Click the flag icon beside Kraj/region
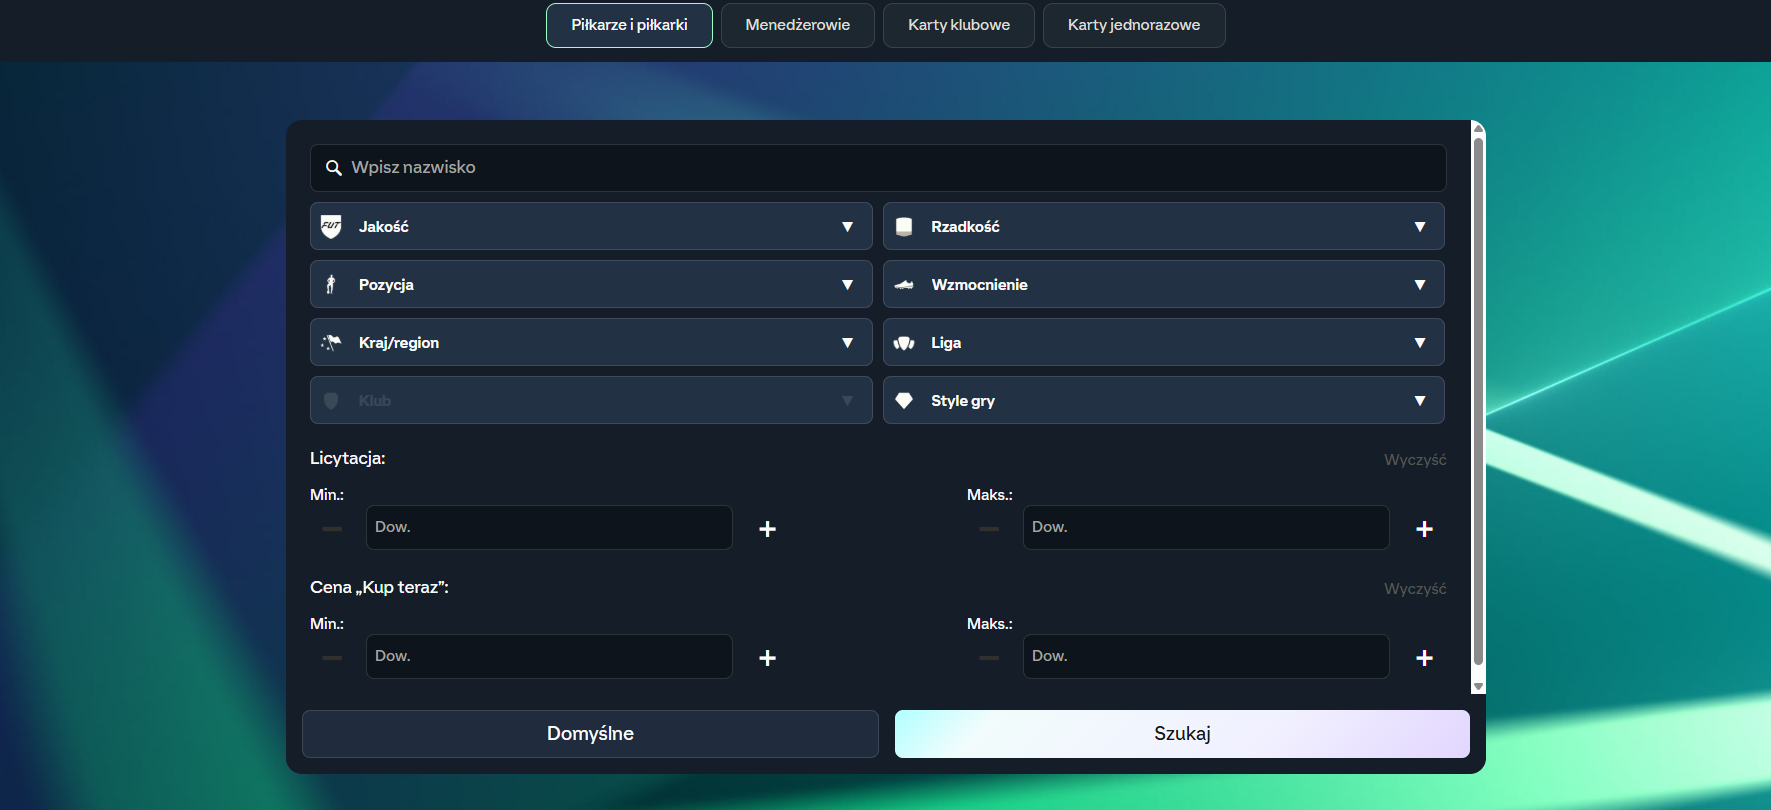1771x810 pixels. tap(331, 343)
